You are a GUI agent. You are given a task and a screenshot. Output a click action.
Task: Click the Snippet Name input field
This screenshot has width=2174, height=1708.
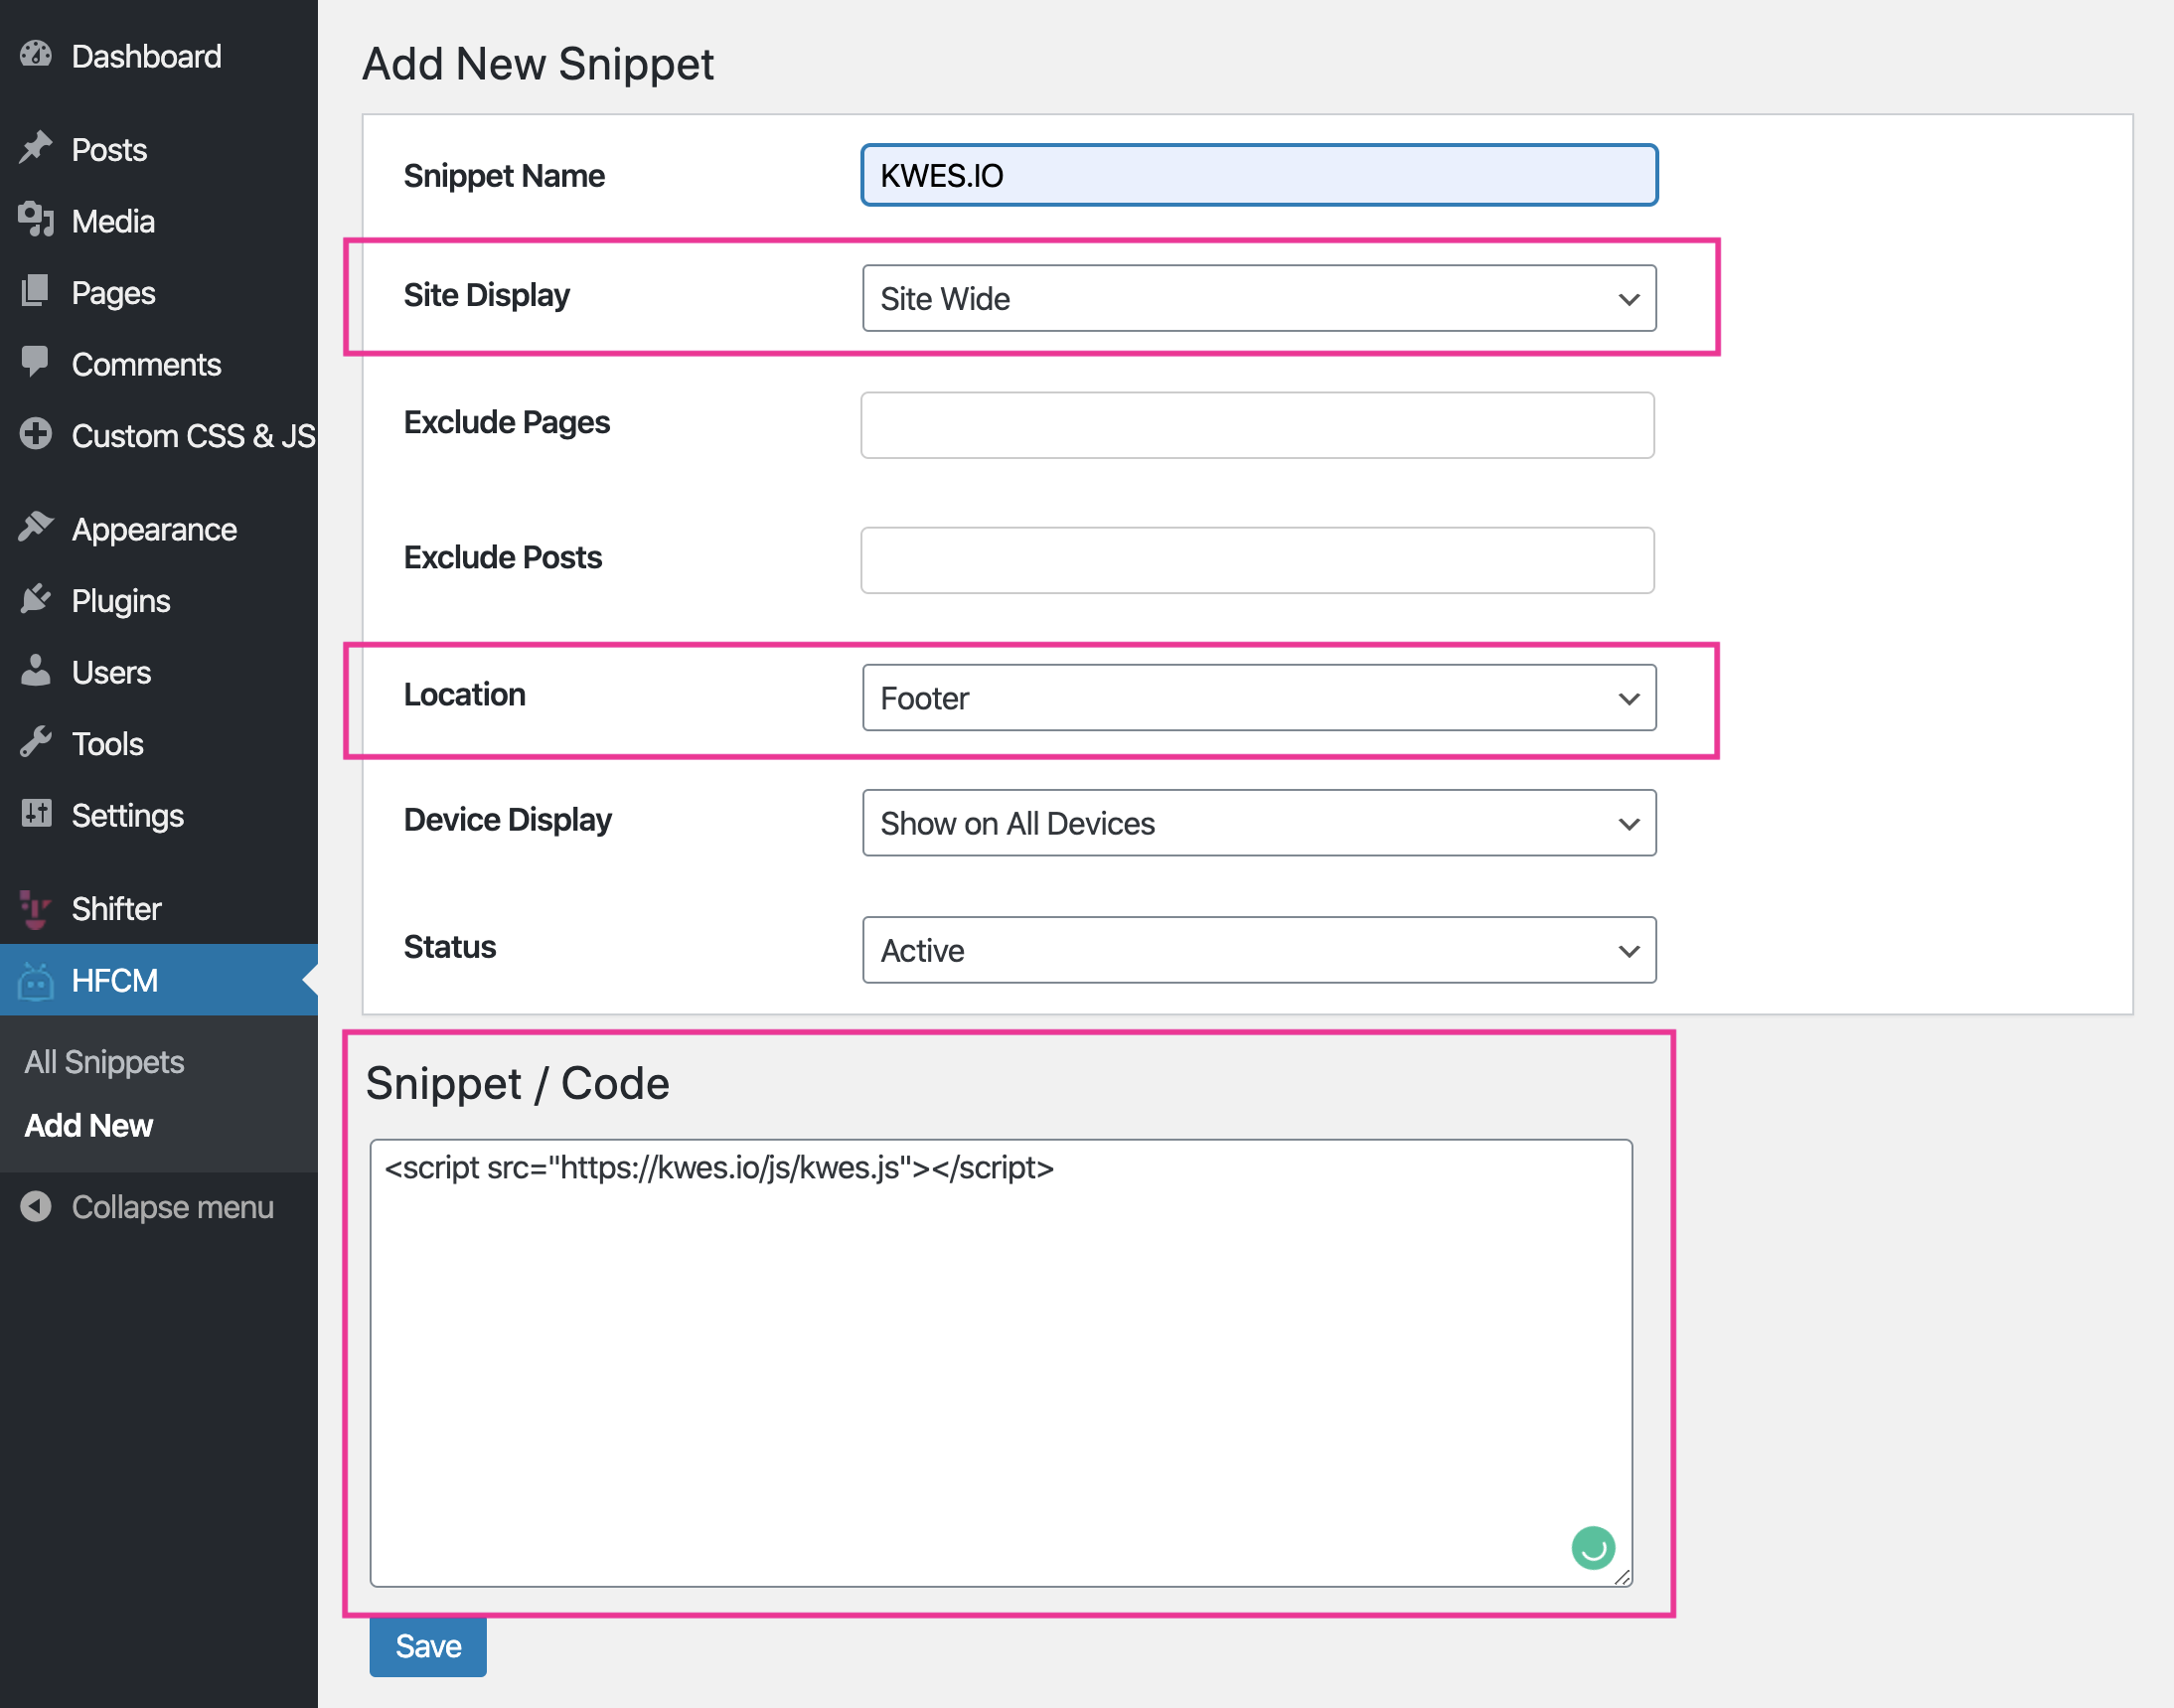coord(1259,175)
